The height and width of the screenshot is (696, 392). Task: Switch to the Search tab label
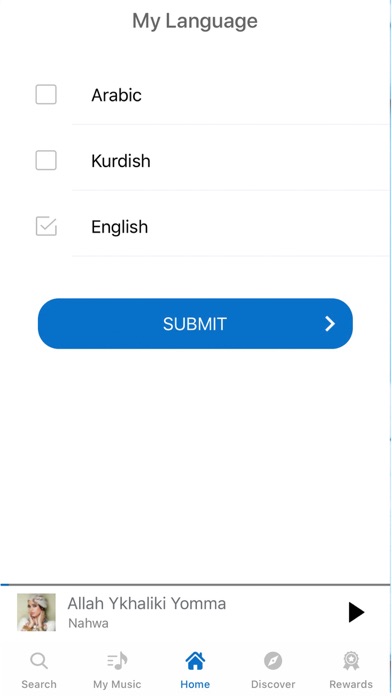point(39,684)
